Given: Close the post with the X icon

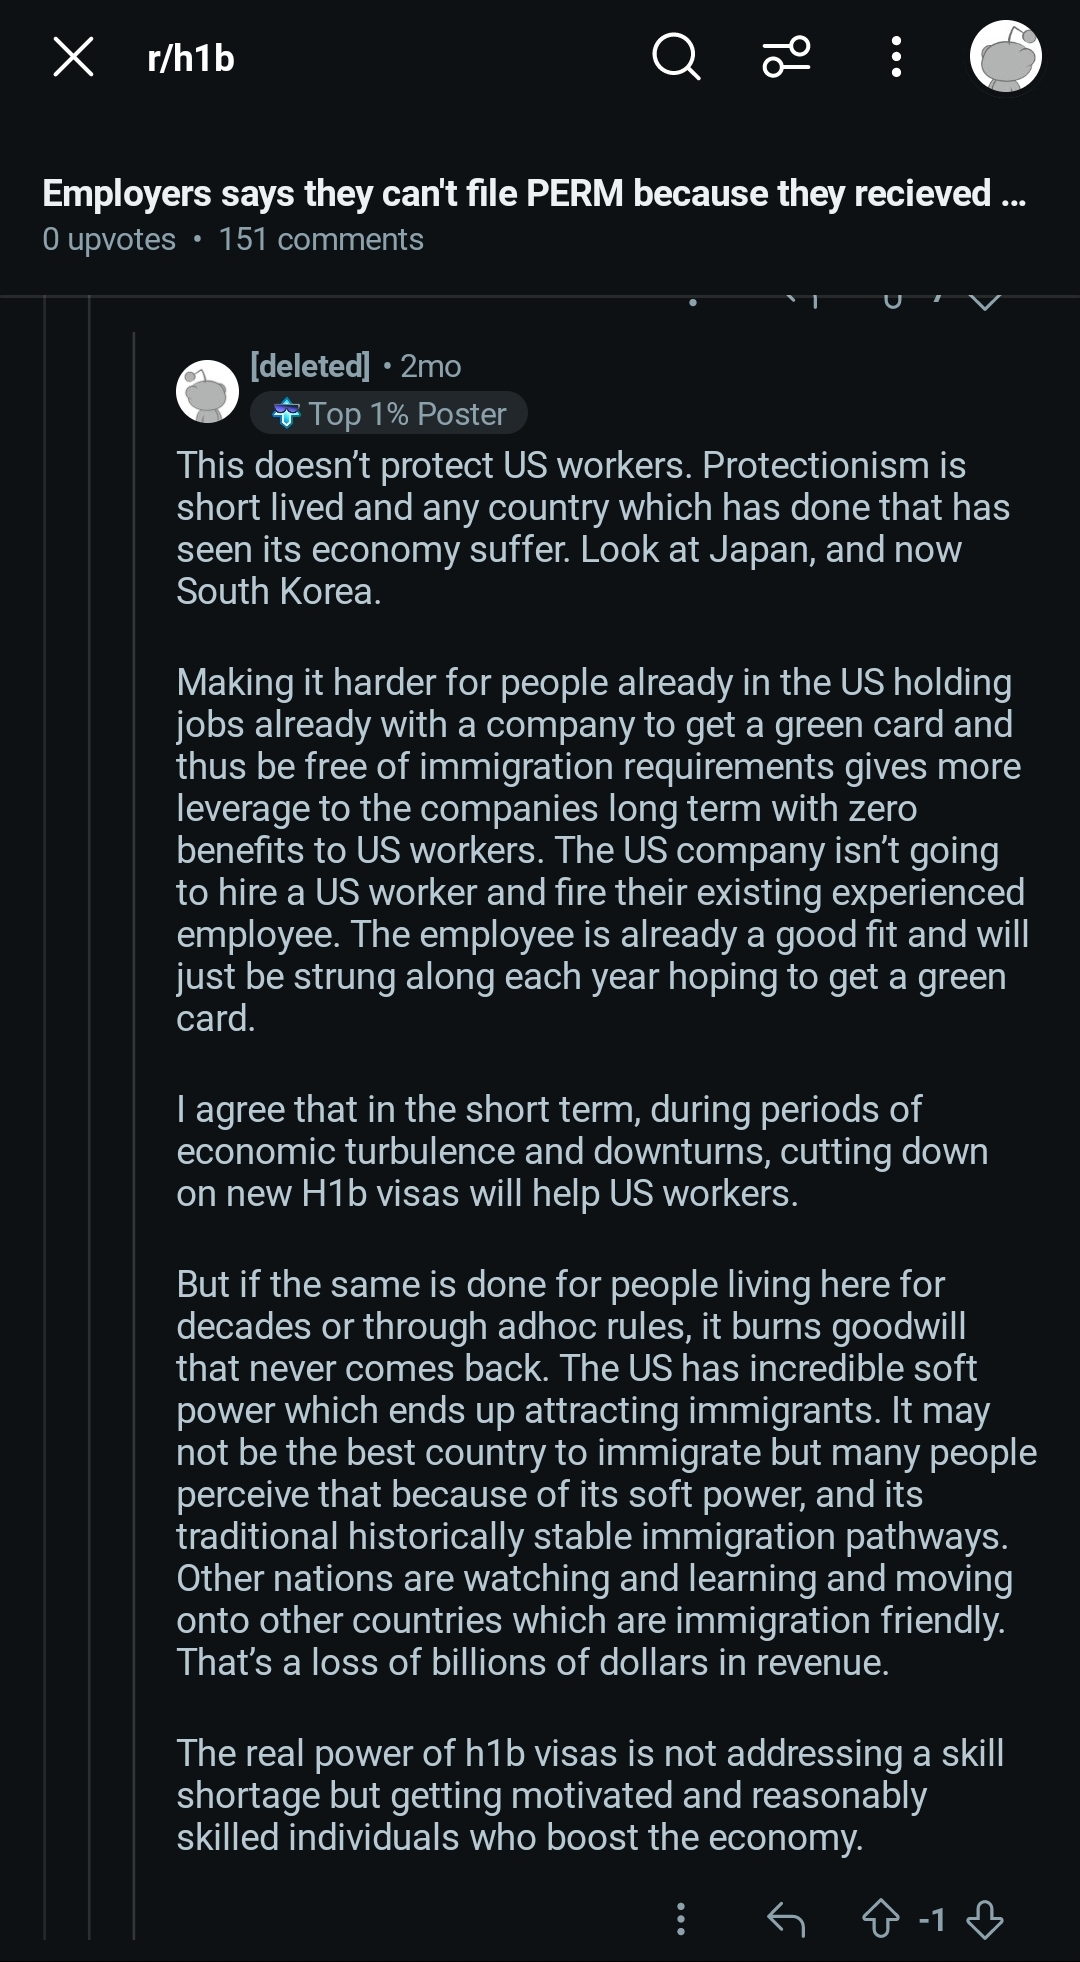Looking at the screenshot, I should [73, 57].
